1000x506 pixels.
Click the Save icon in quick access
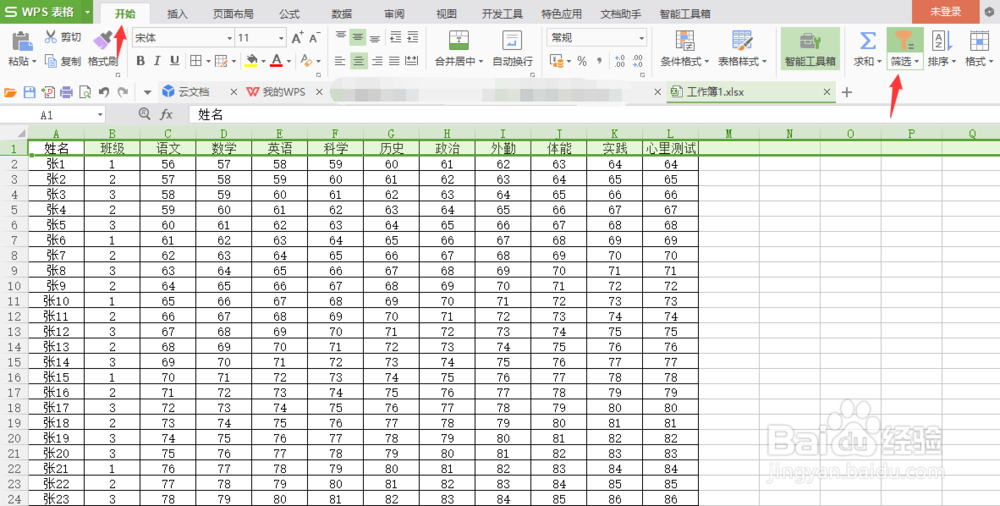click(29, 93)
